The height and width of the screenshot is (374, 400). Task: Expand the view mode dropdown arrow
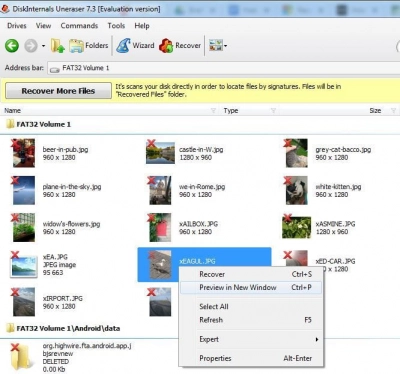tap(225, 46)
